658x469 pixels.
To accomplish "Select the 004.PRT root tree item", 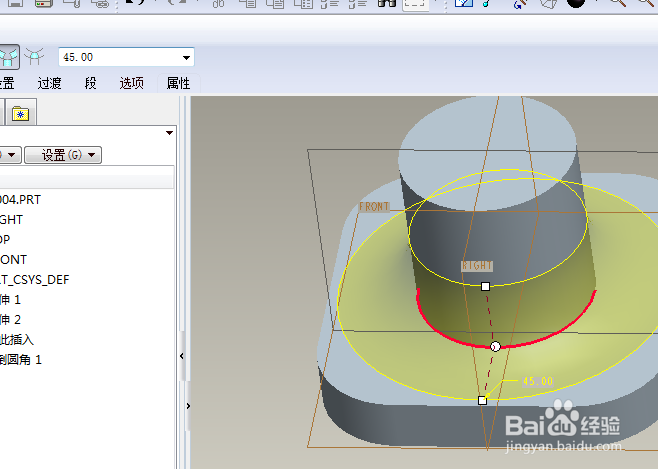I will coord(20,200).
